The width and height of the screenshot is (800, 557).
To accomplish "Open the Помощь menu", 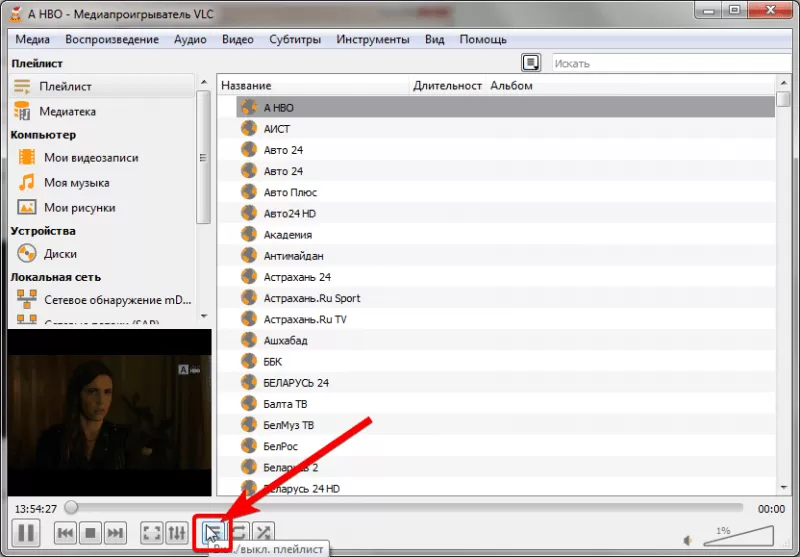I will pyautogui.click(x=483, y=39).
